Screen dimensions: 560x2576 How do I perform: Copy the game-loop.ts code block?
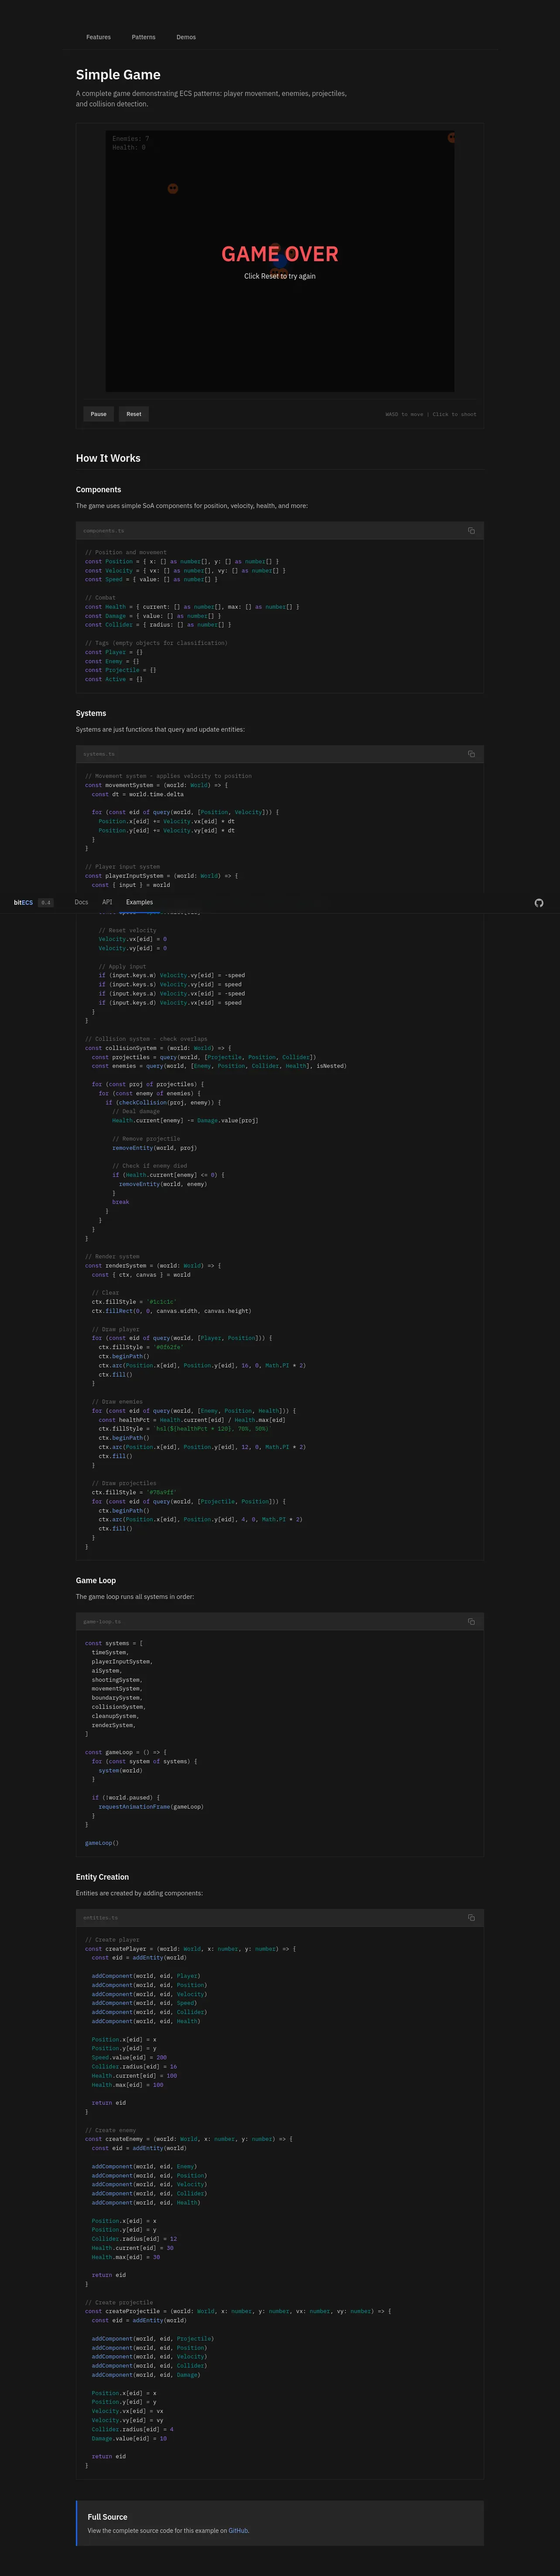pyautogui.click(x=471, y=1621)
